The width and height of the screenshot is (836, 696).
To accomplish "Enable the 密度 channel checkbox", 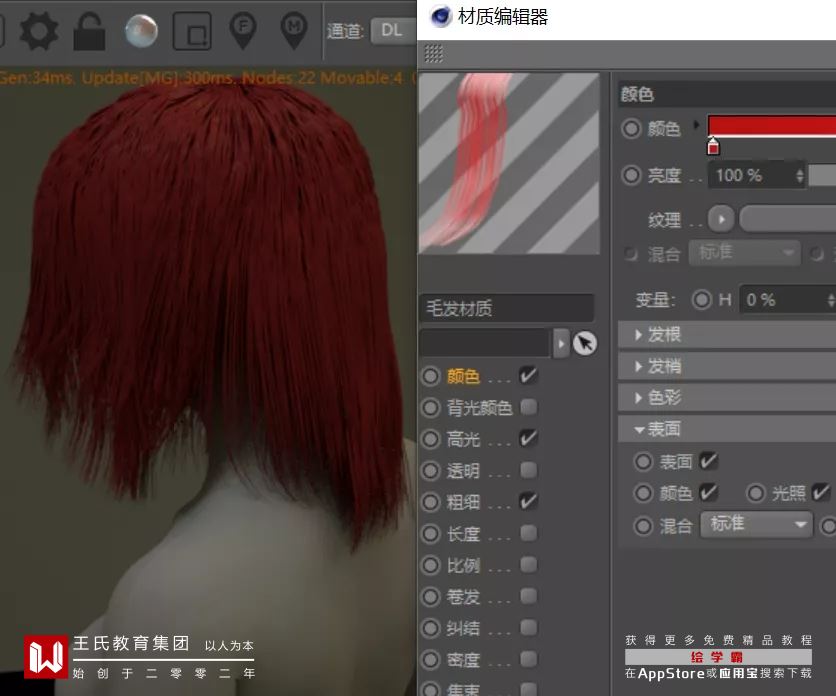I will click(528, 659).
